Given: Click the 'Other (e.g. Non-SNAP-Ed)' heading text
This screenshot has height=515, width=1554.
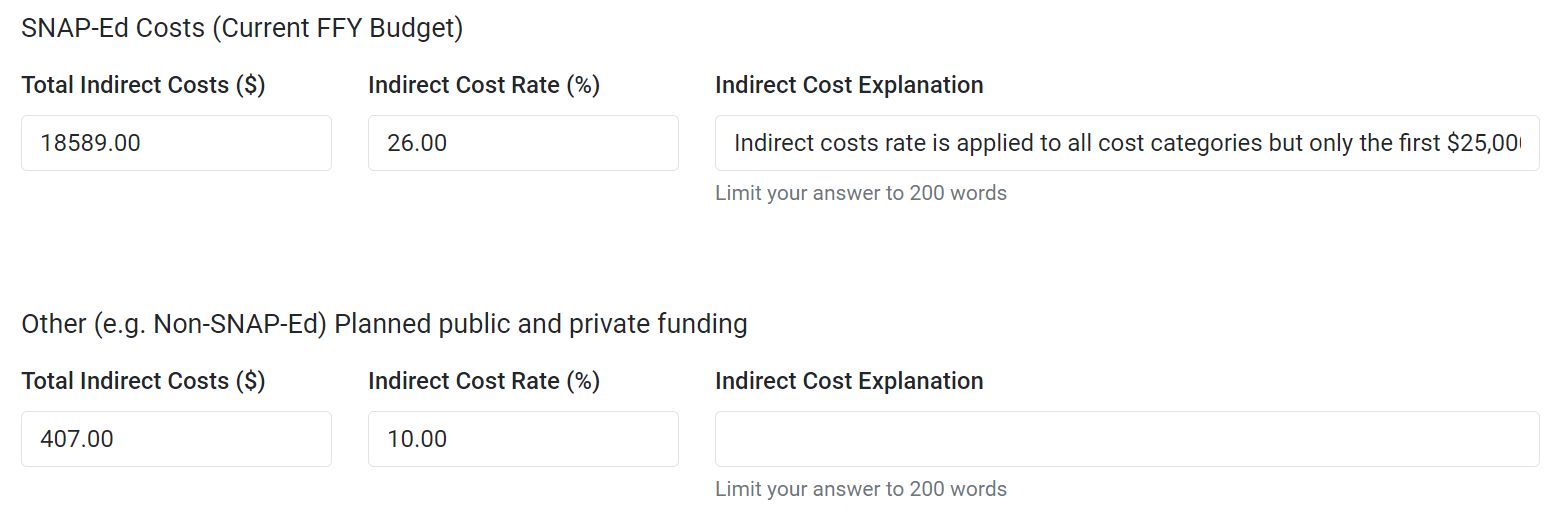Looking at the screenshot, I should (174, 324).
